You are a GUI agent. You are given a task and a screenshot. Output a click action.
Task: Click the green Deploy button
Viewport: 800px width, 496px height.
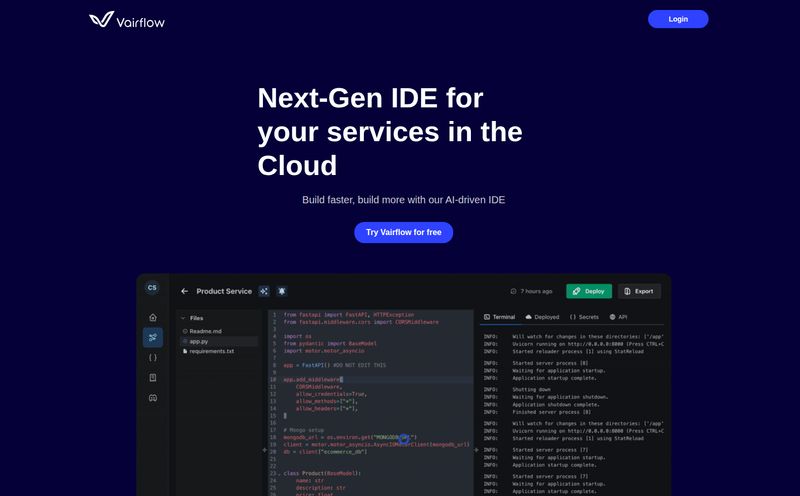point(589,291)
